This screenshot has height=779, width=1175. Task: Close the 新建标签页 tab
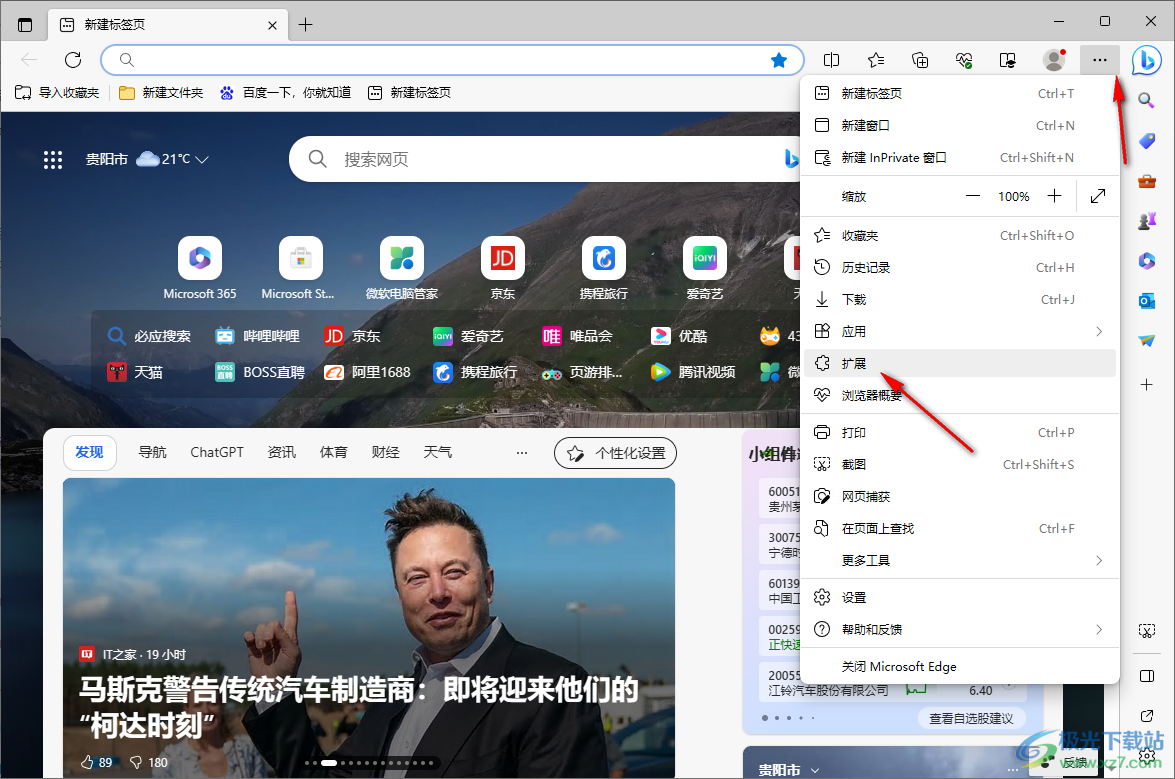click(272, 25)
